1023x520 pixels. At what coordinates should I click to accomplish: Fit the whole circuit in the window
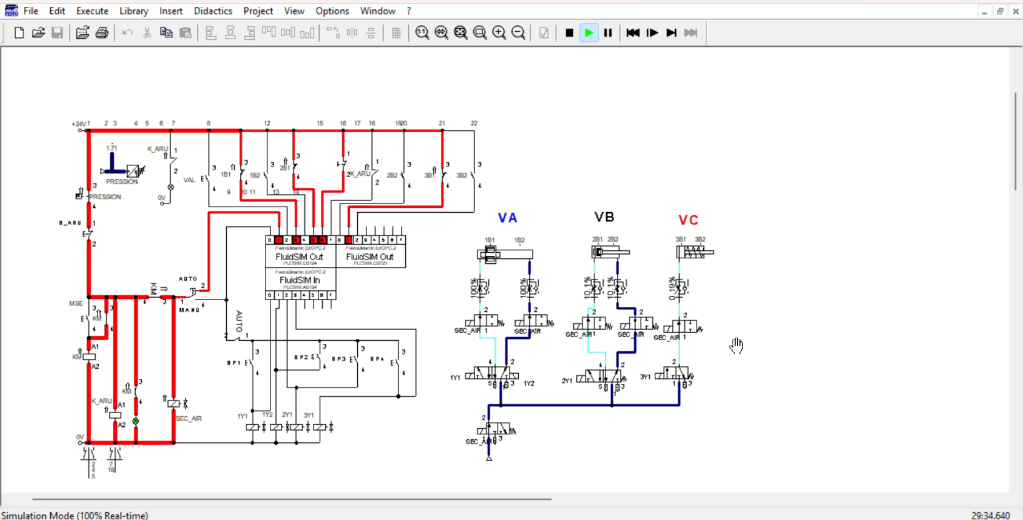point(461,33)
